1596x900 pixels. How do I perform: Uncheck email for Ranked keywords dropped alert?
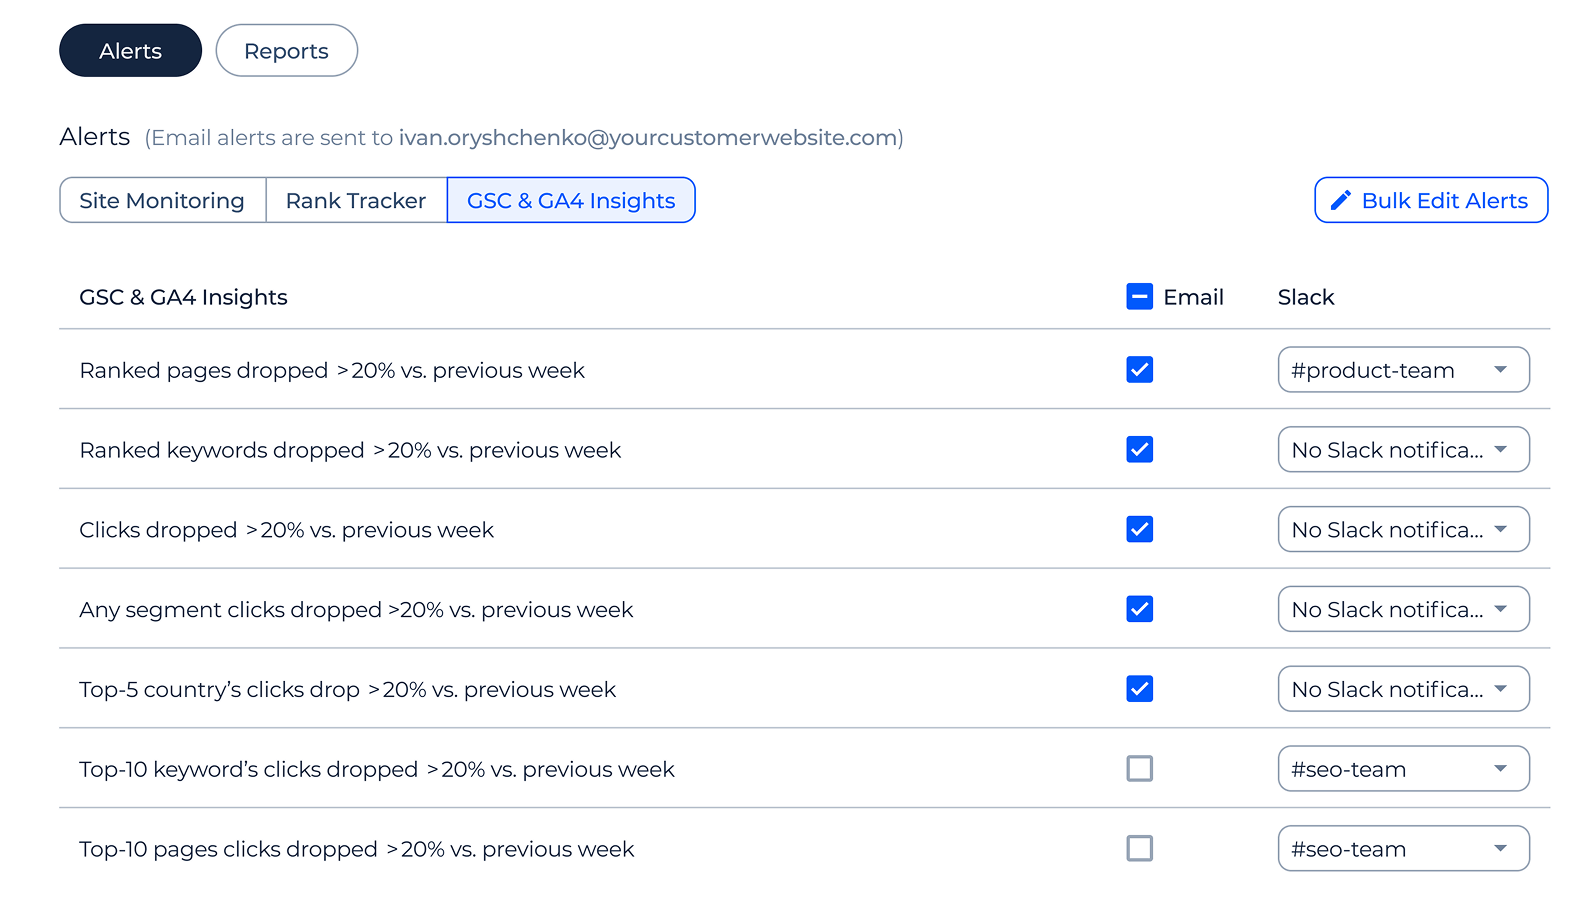click(1139, 450)
